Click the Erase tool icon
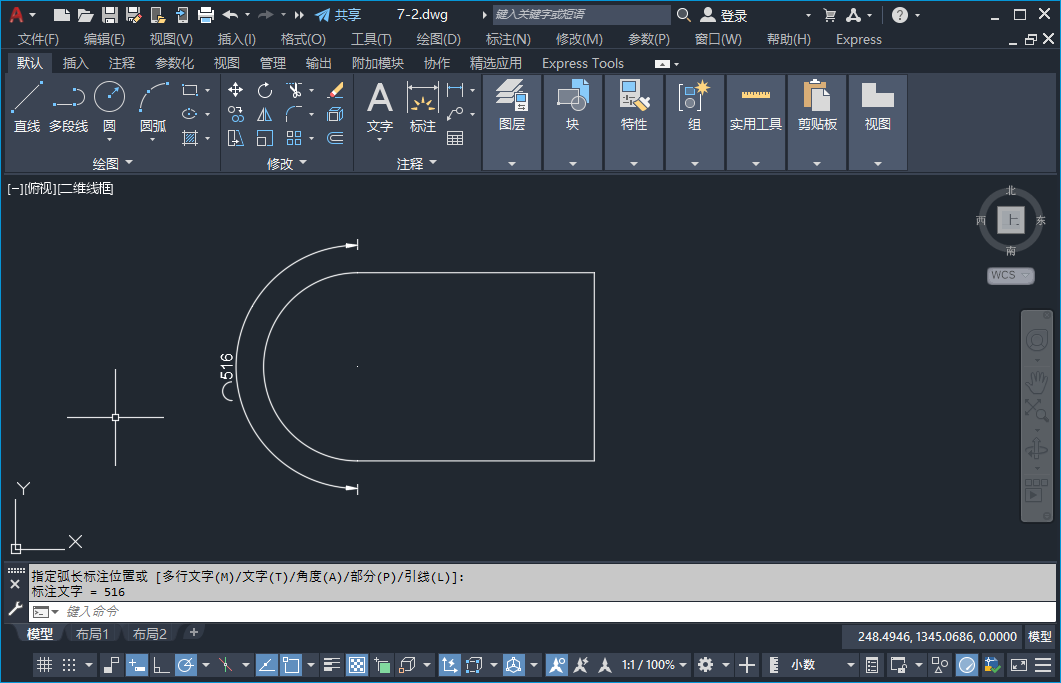Viewport: 1061px width, 683px height. click(335, 90)
